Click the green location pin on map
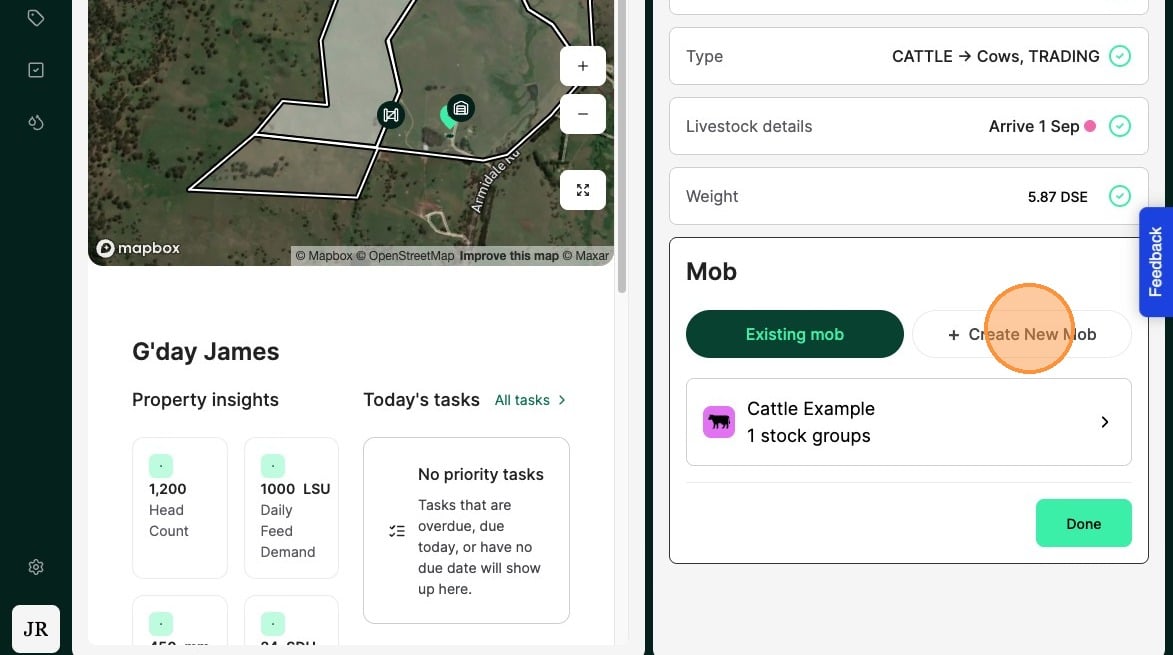1173x655 pixels. coord(447,118)
